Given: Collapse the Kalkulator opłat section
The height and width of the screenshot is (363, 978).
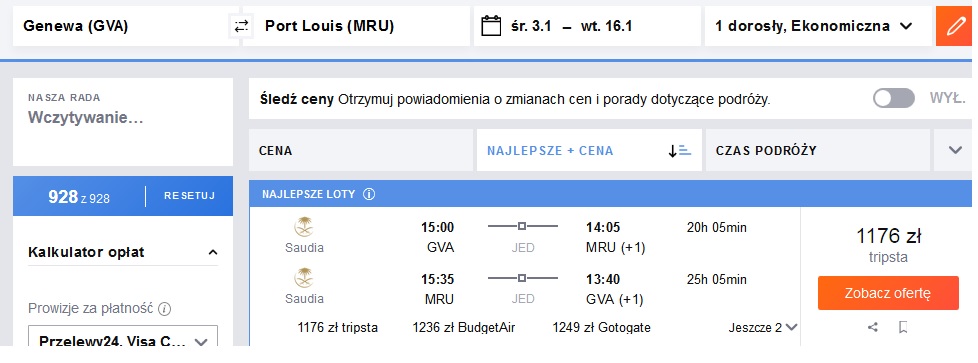Looking at the screenshot, I should (x=213, y=253).
